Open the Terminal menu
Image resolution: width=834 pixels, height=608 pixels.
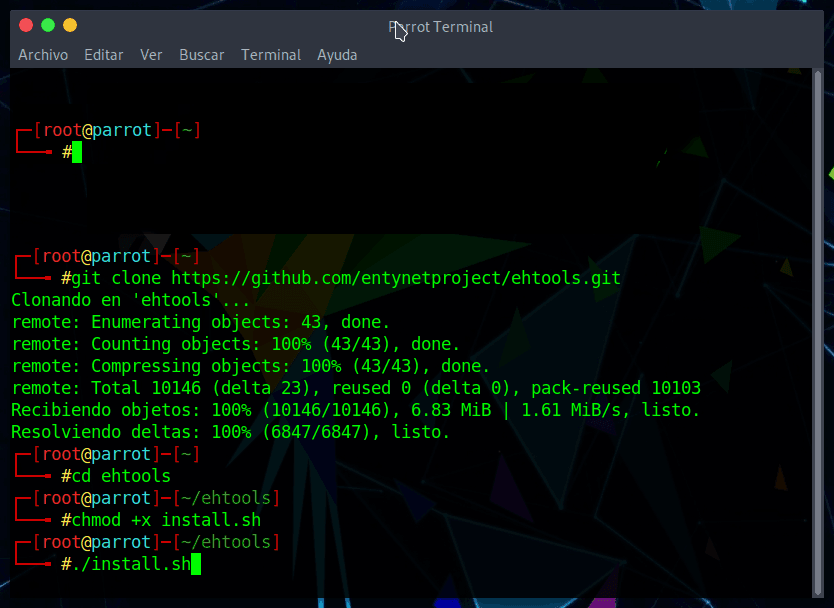(x=271, y=55)
